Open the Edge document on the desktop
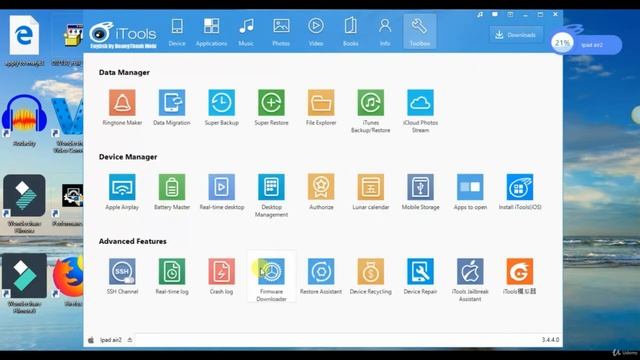640x360 pixels. click(x=24, y=40)
